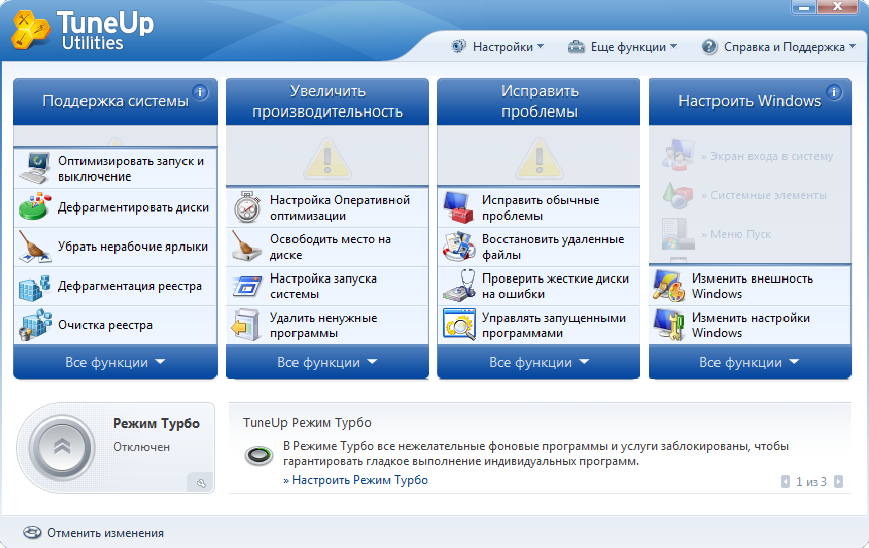Screen dimensions: 869x548
Task: Select the Настроить Windows category header
Action: pos(750,101)
